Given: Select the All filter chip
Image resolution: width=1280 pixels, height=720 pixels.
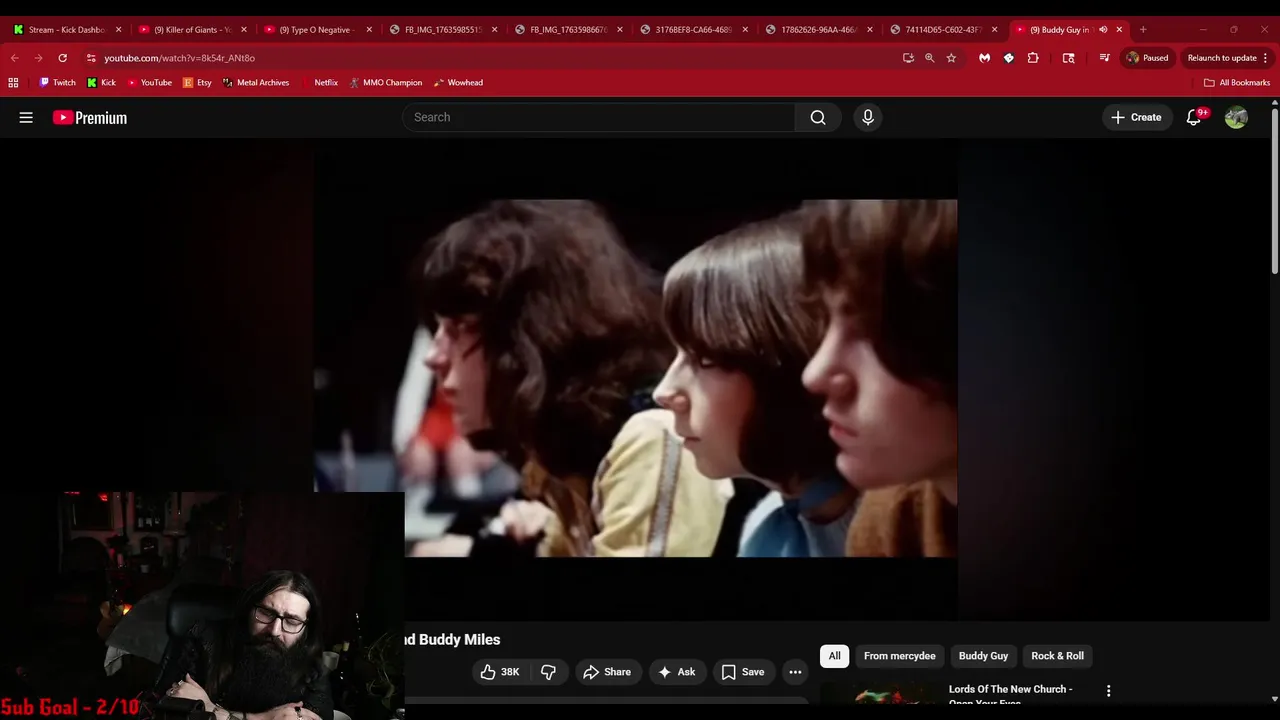Looking at the screenshot, I should tap(834, 656).
